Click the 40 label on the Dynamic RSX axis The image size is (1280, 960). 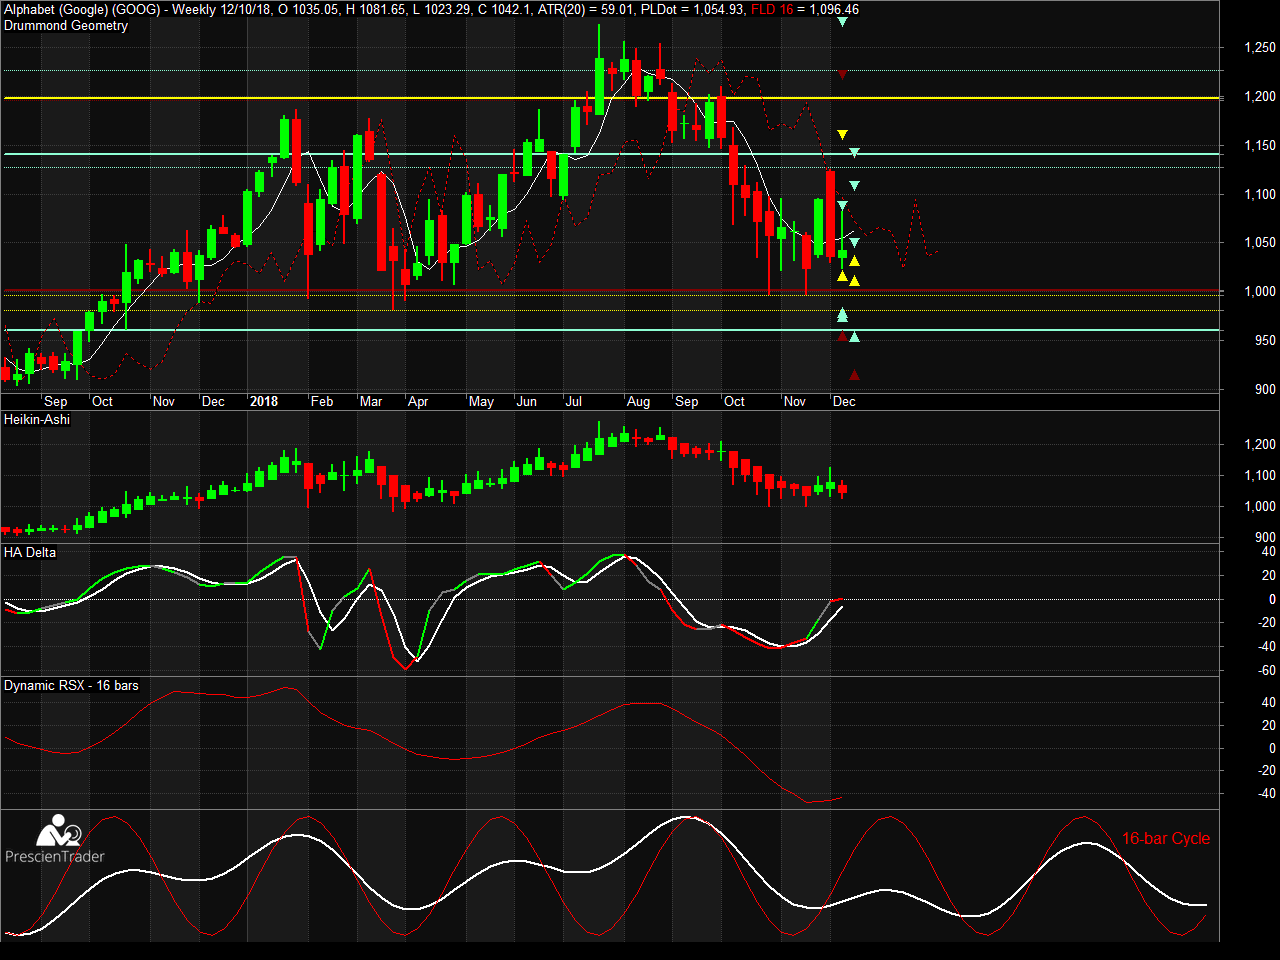(1269, 702)
